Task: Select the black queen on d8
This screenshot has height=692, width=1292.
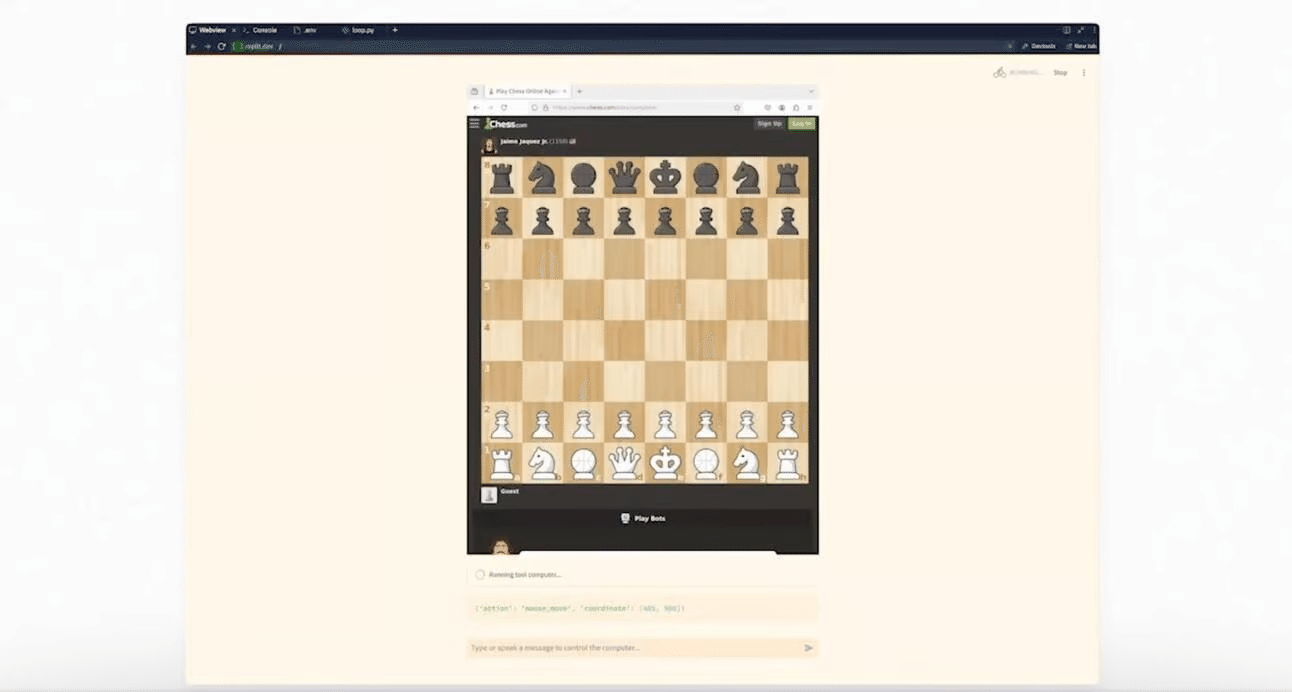Action: click(x=624, y=178)
